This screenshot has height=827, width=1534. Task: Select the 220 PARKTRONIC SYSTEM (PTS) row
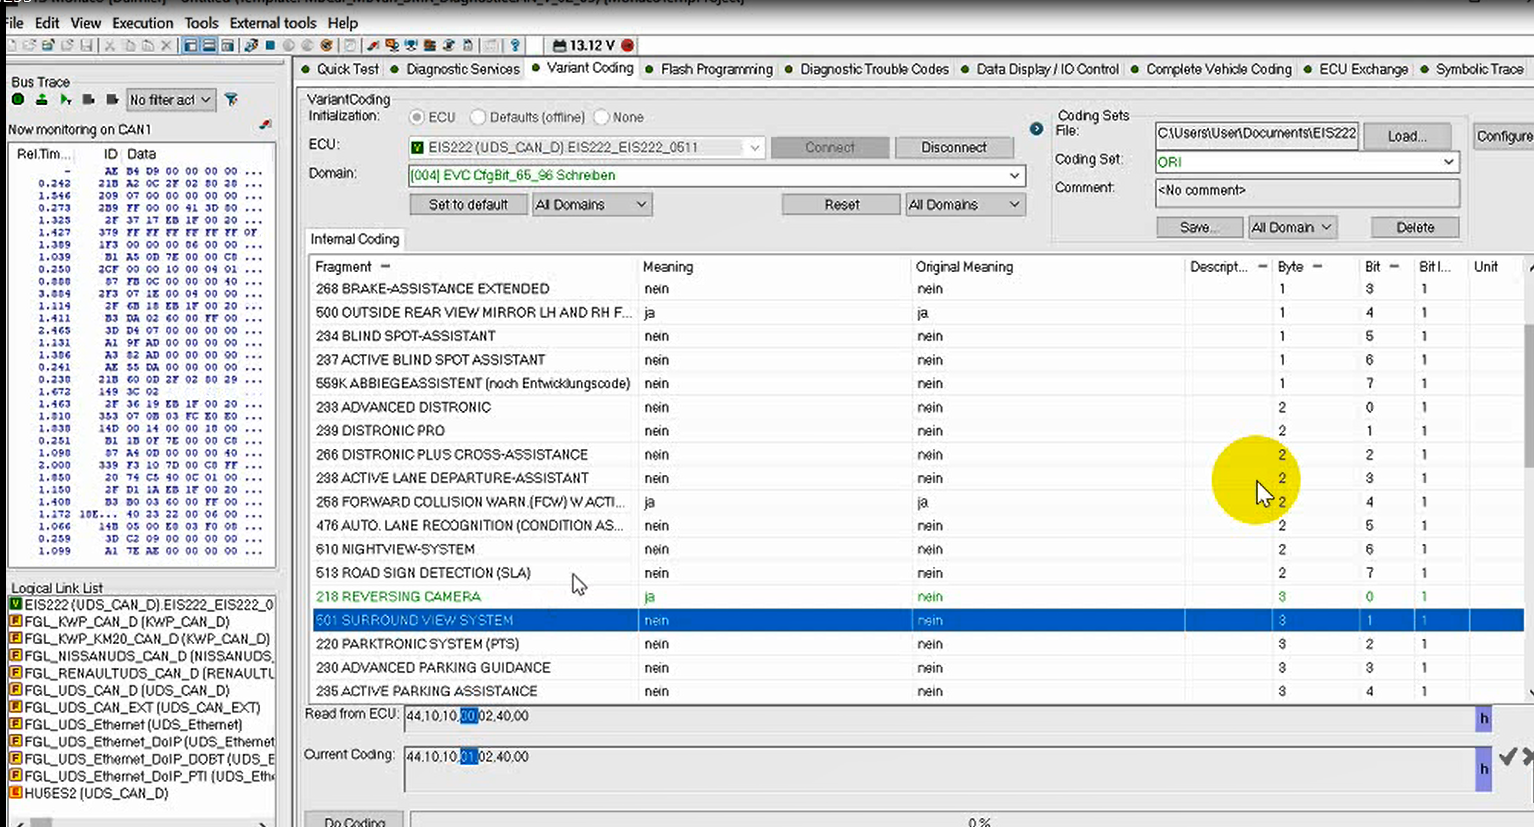pos(918,644)
